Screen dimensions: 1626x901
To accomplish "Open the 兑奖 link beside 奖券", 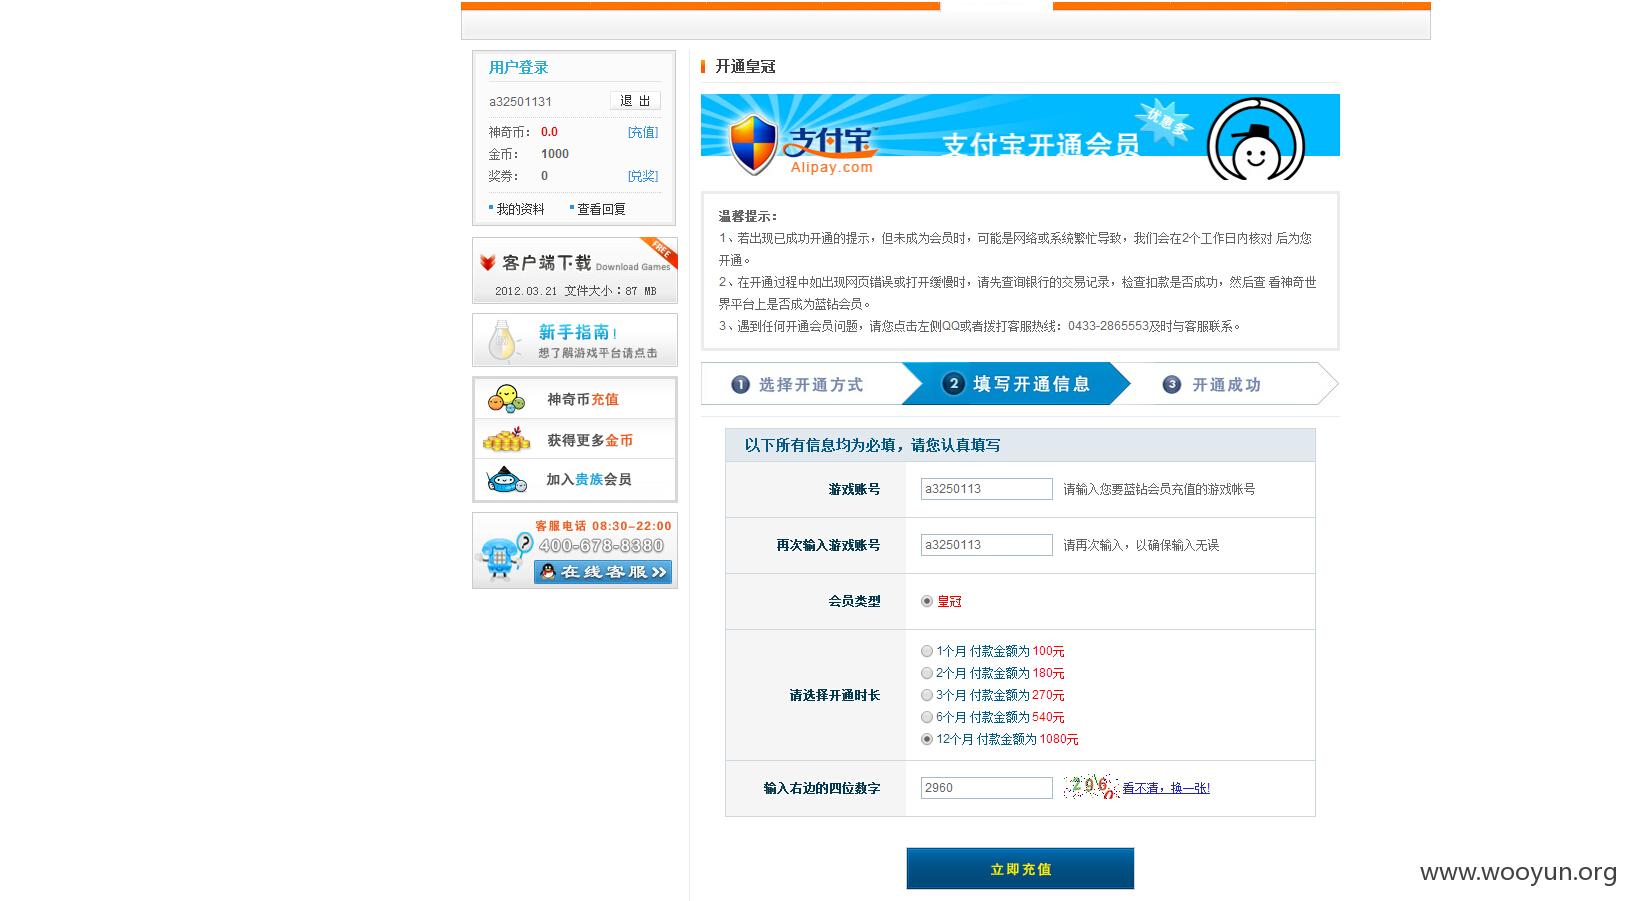I will [x=642, y=176].
